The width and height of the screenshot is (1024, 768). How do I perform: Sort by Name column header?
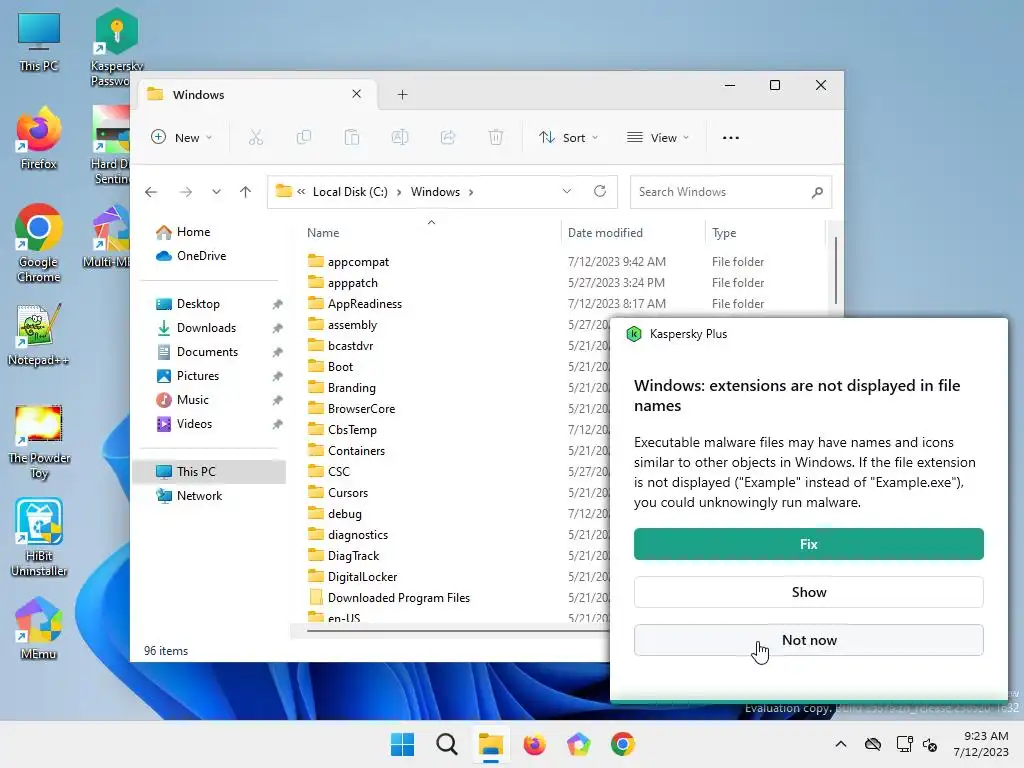click(x=430, y=233)
